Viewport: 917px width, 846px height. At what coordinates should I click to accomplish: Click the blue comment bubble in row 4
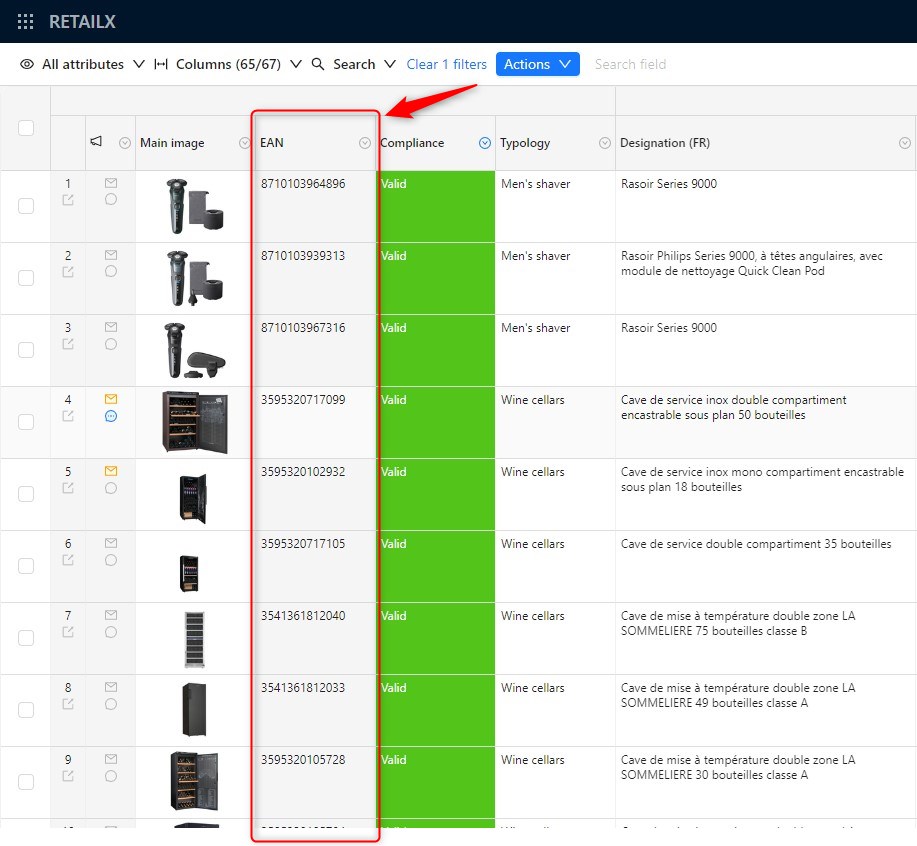[x=111, y=416]
